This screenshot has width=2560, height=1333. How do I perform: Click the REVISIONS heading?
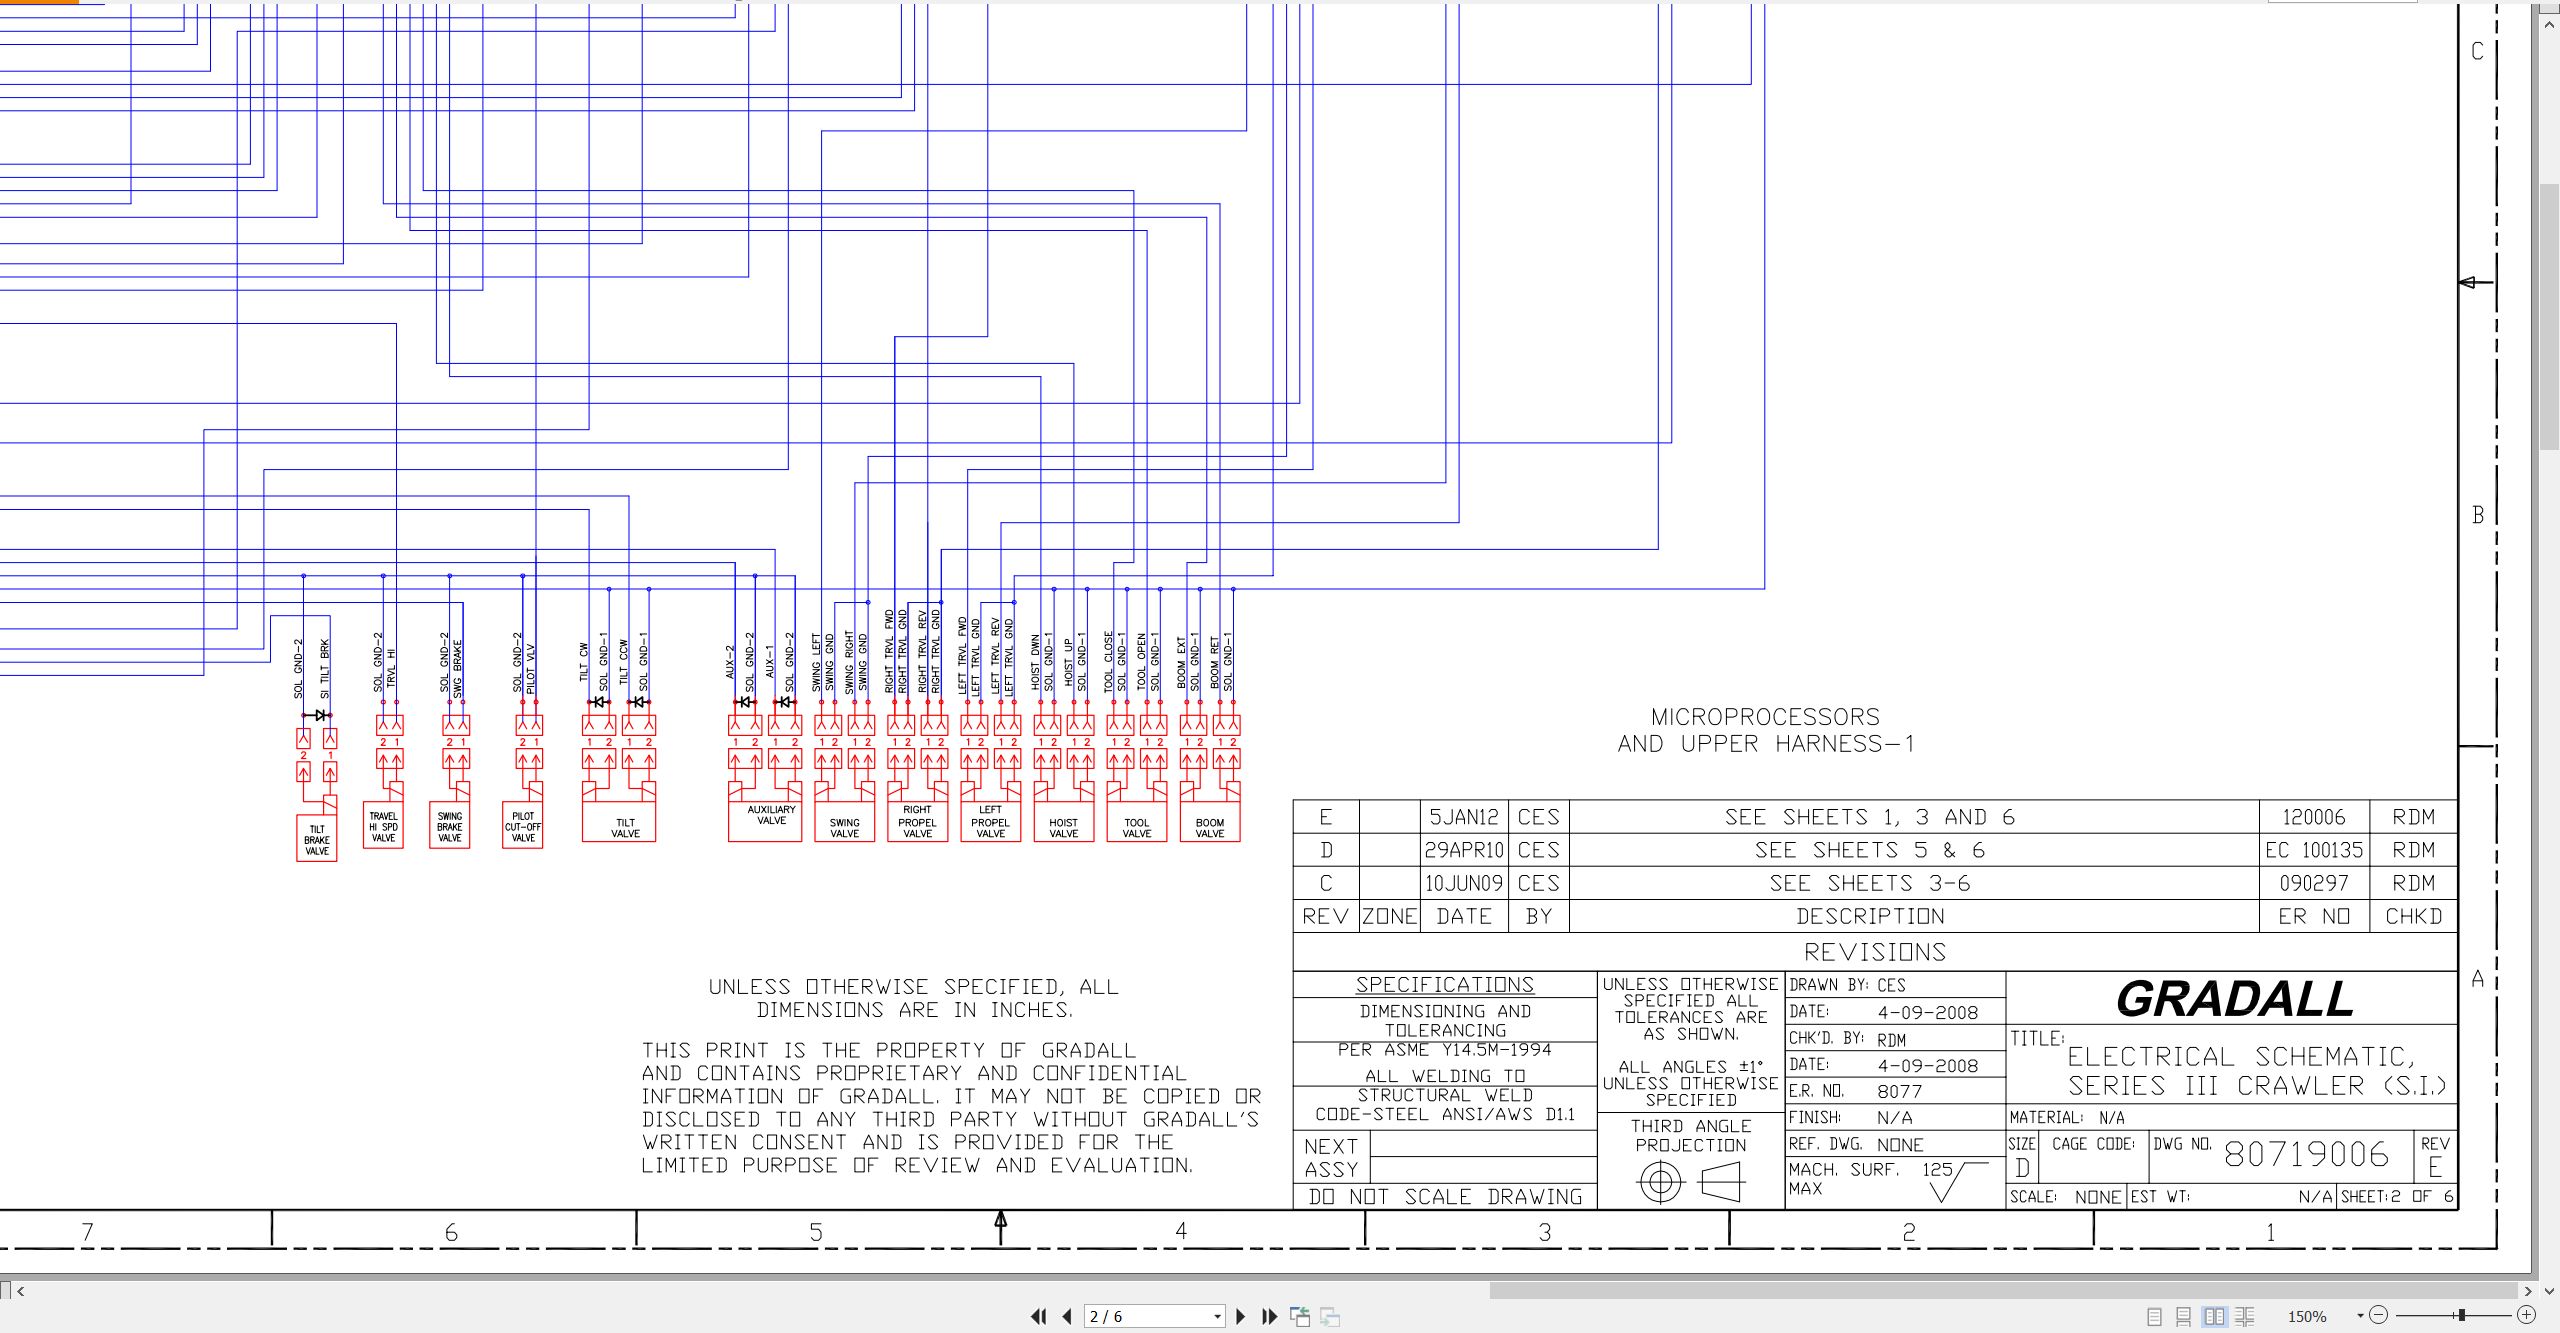[1875, 952]
